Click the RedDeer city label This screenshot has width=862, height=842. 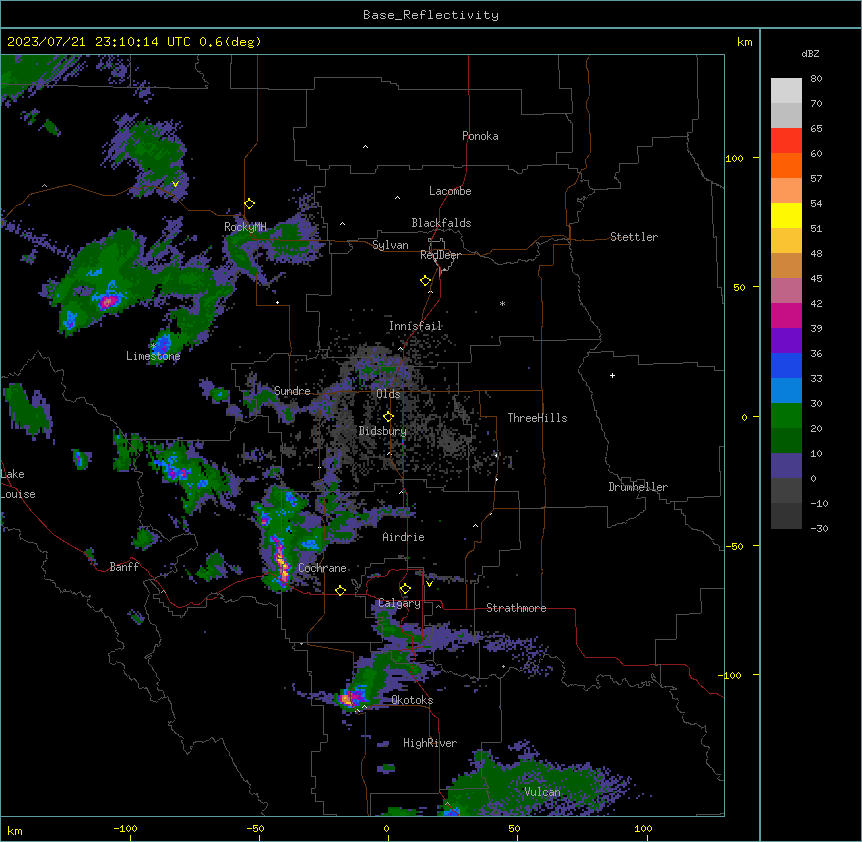point(440,255)
